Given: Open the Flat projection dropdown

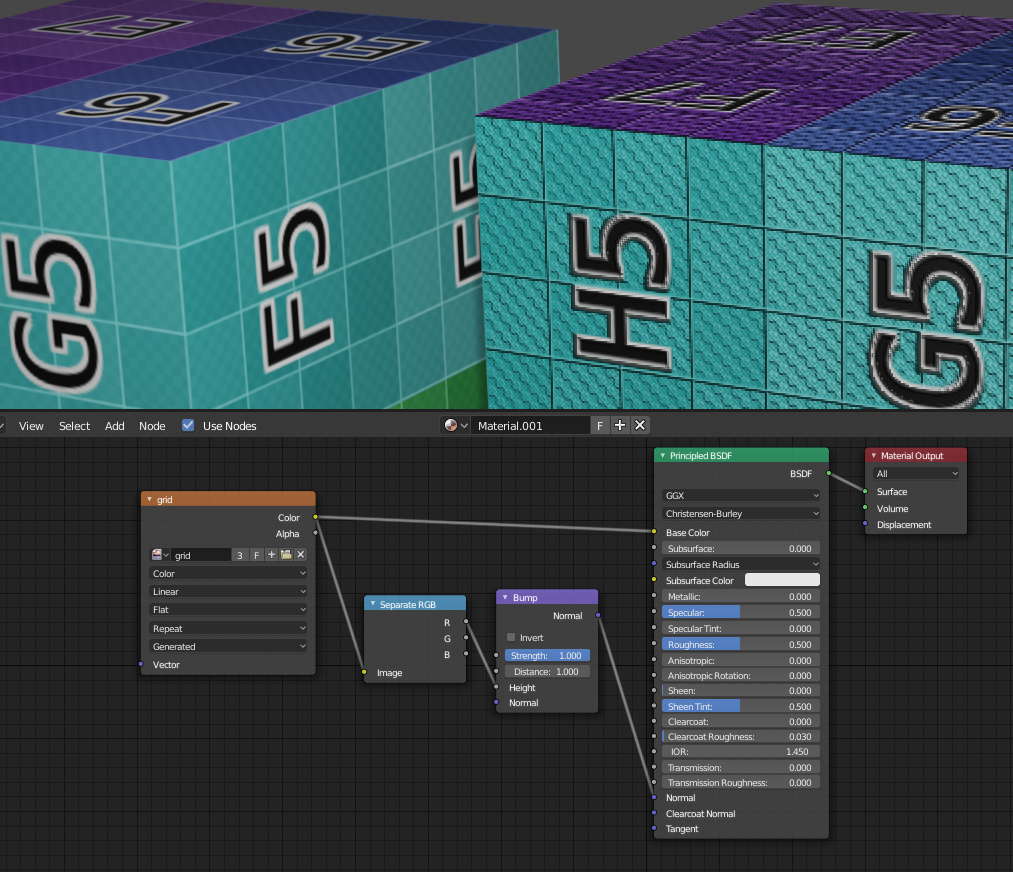Looking at the screenshot, I should pyautogui.click(x=228, y=610).
